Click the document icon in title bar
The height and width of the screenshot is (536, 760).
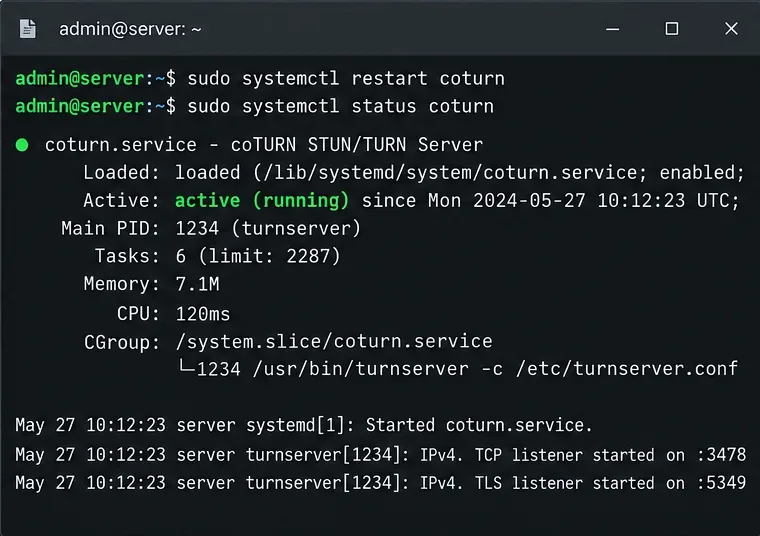click(x=28, y=29)
